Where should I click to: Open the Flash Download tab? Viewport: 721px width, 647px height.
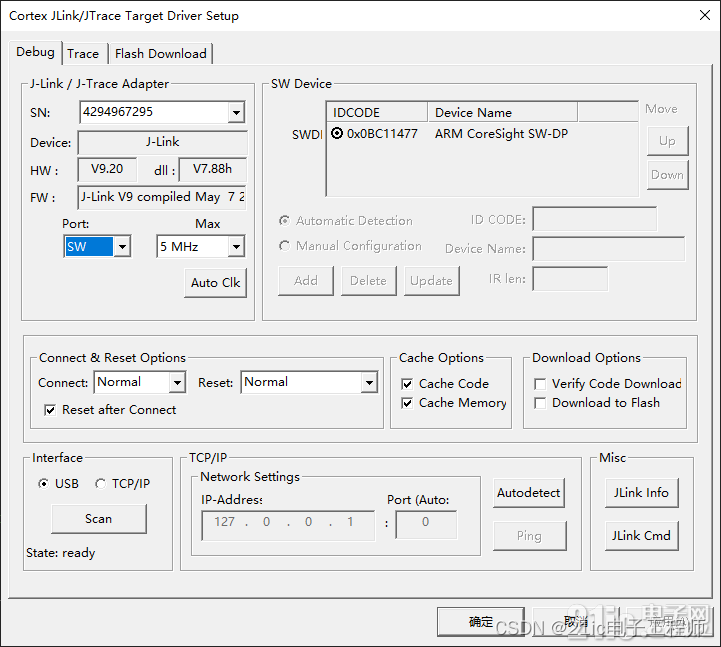[160, 54]
